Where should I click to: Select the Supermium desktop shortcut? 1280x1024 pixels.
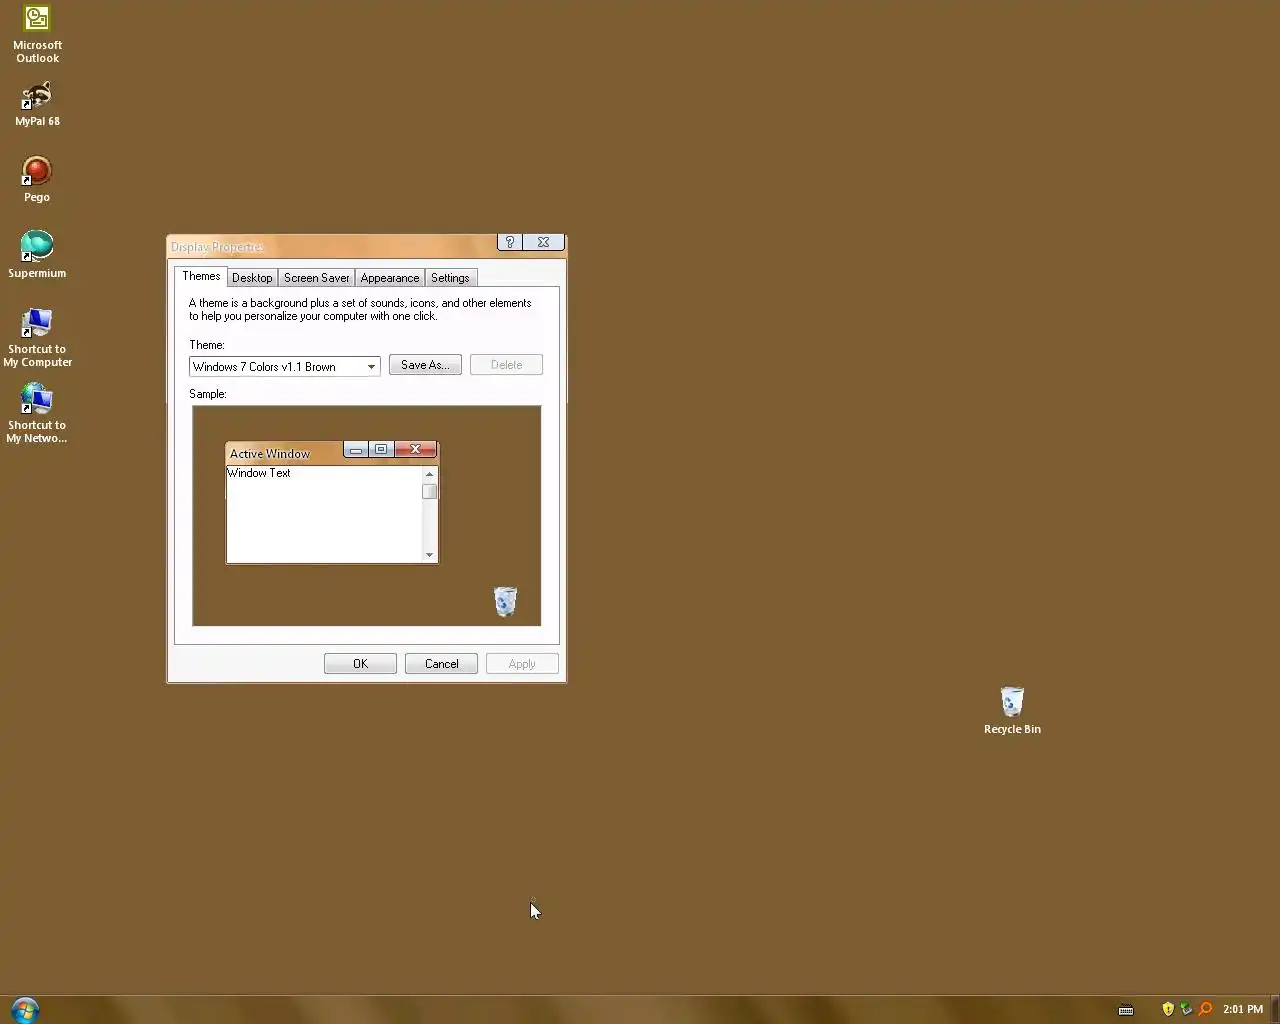point(37,255)
